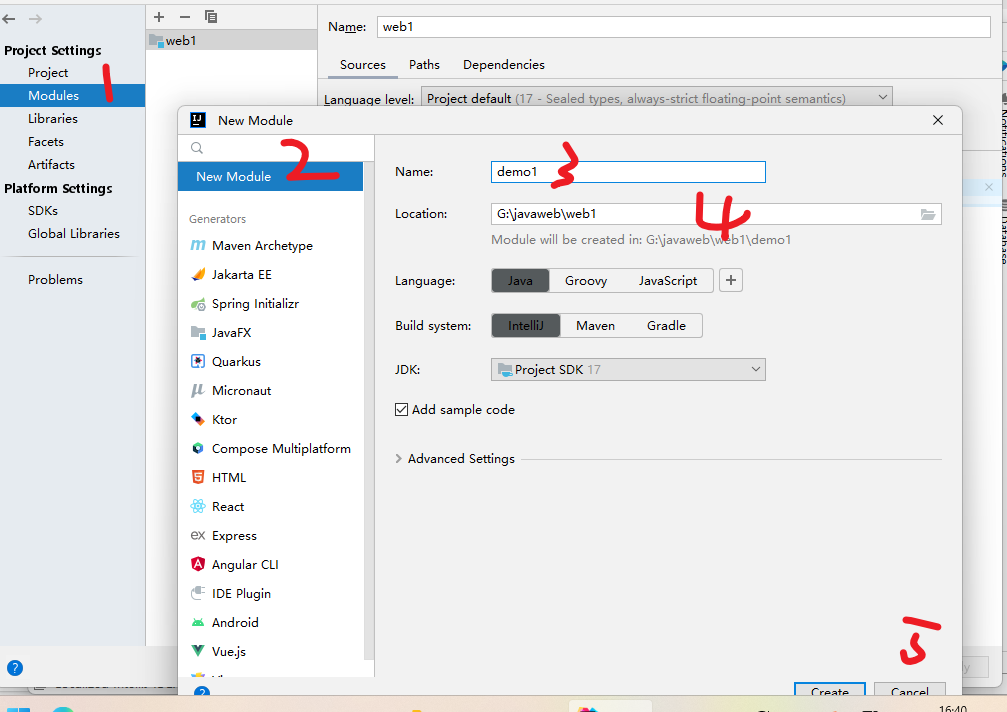Click the search field in New Module dialog

pos(276,148)
